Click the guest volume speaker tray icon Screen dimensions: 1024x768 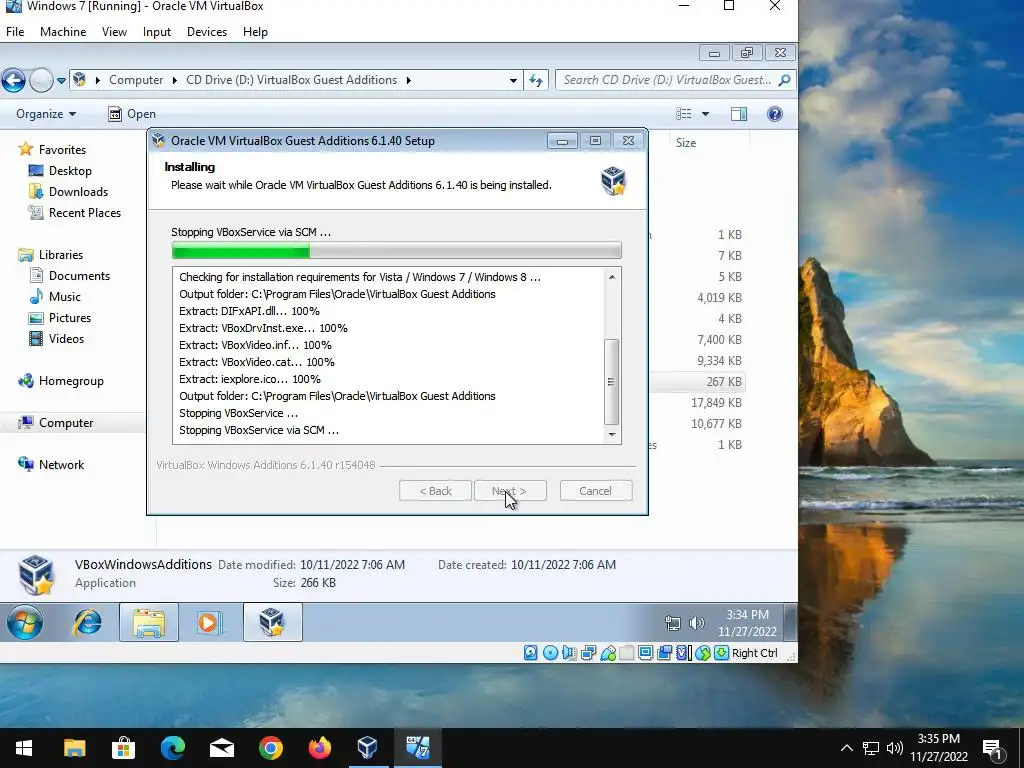697,623
